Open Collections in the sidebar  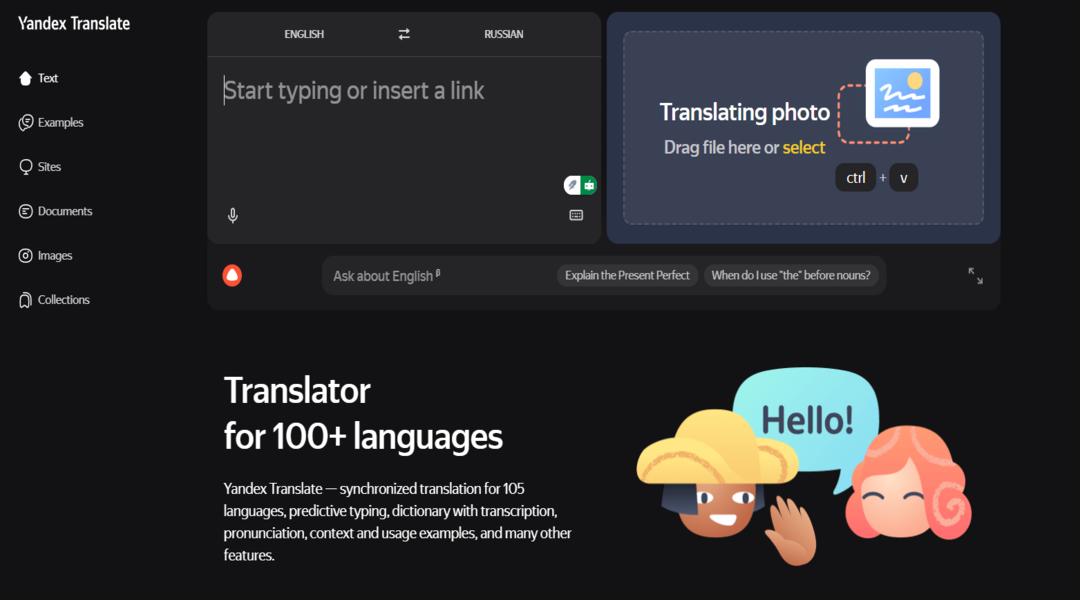[x=54, y=300]
